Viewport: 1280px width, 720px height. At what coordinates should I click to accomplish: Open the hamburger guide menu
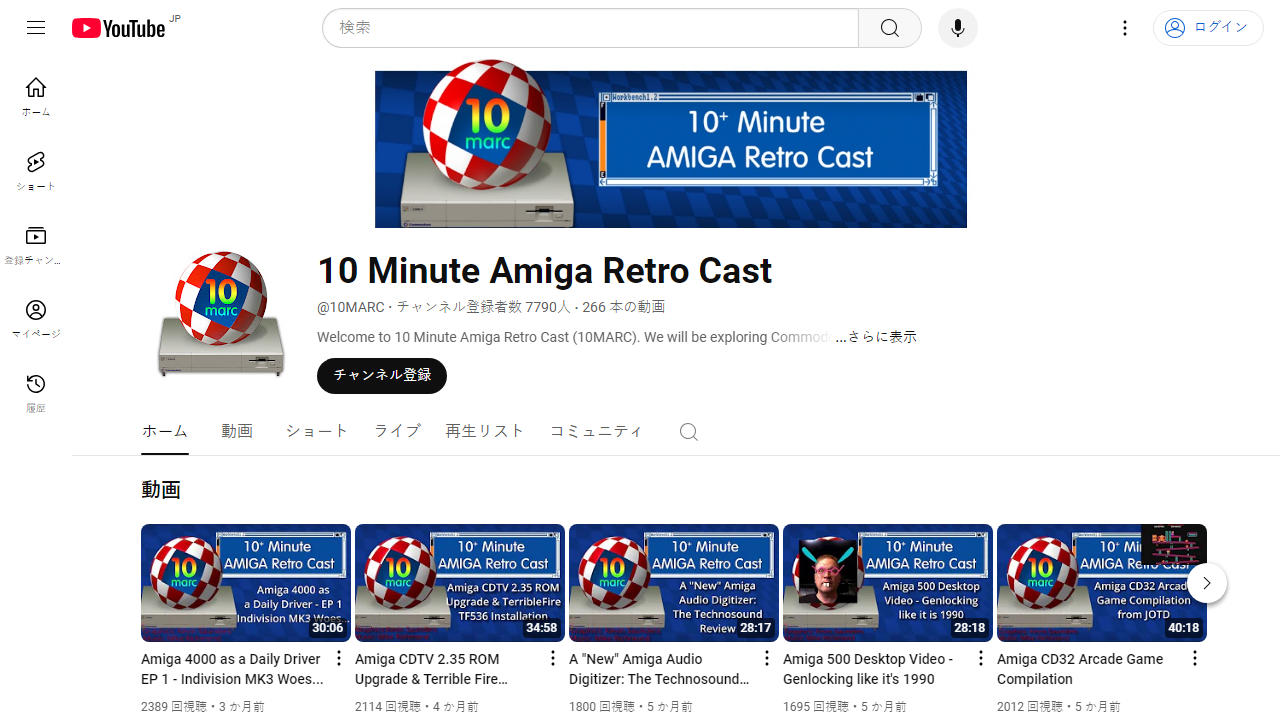coord(36,28)
